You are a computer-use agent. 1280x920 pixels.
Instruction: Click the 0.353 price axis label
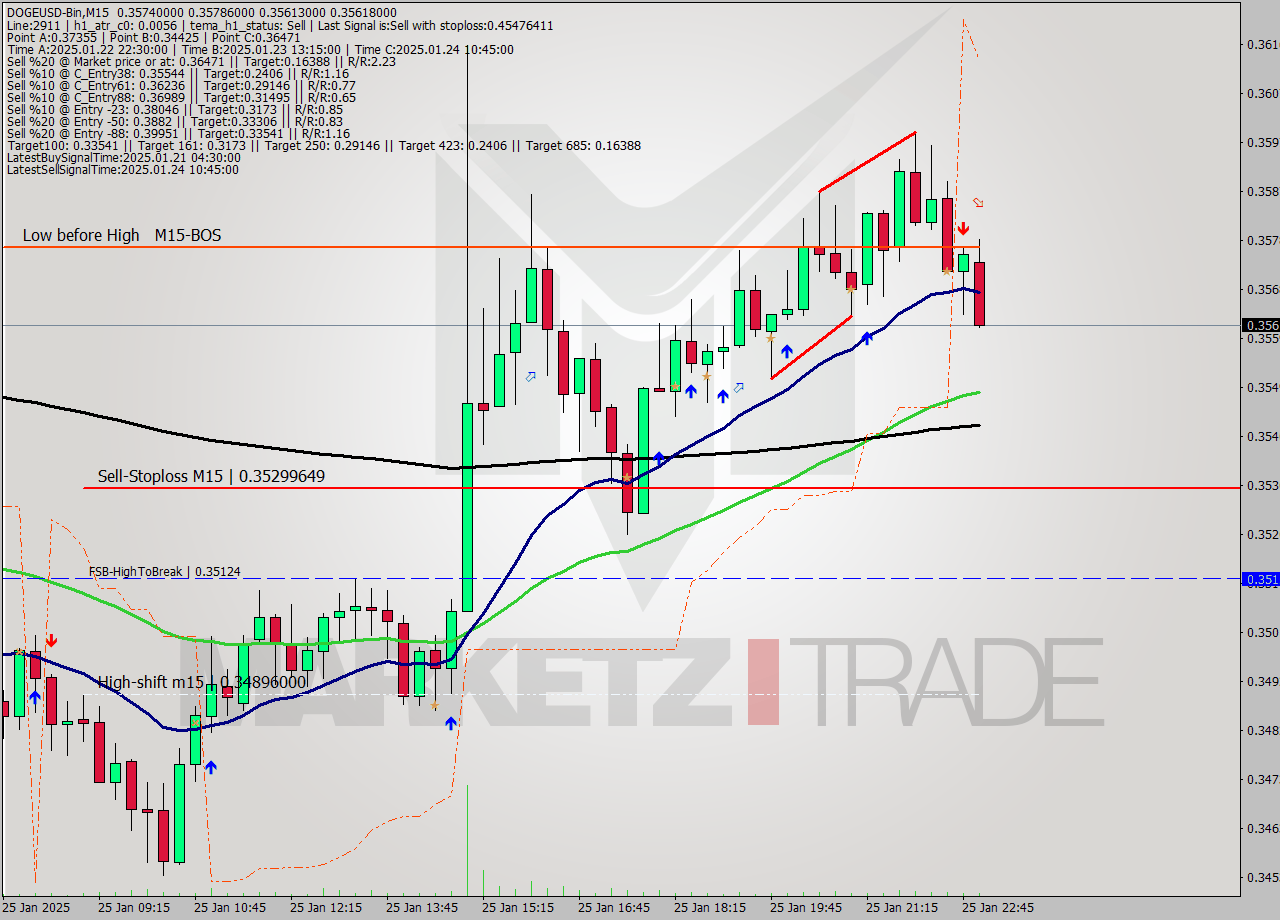tap(1262, 485)
